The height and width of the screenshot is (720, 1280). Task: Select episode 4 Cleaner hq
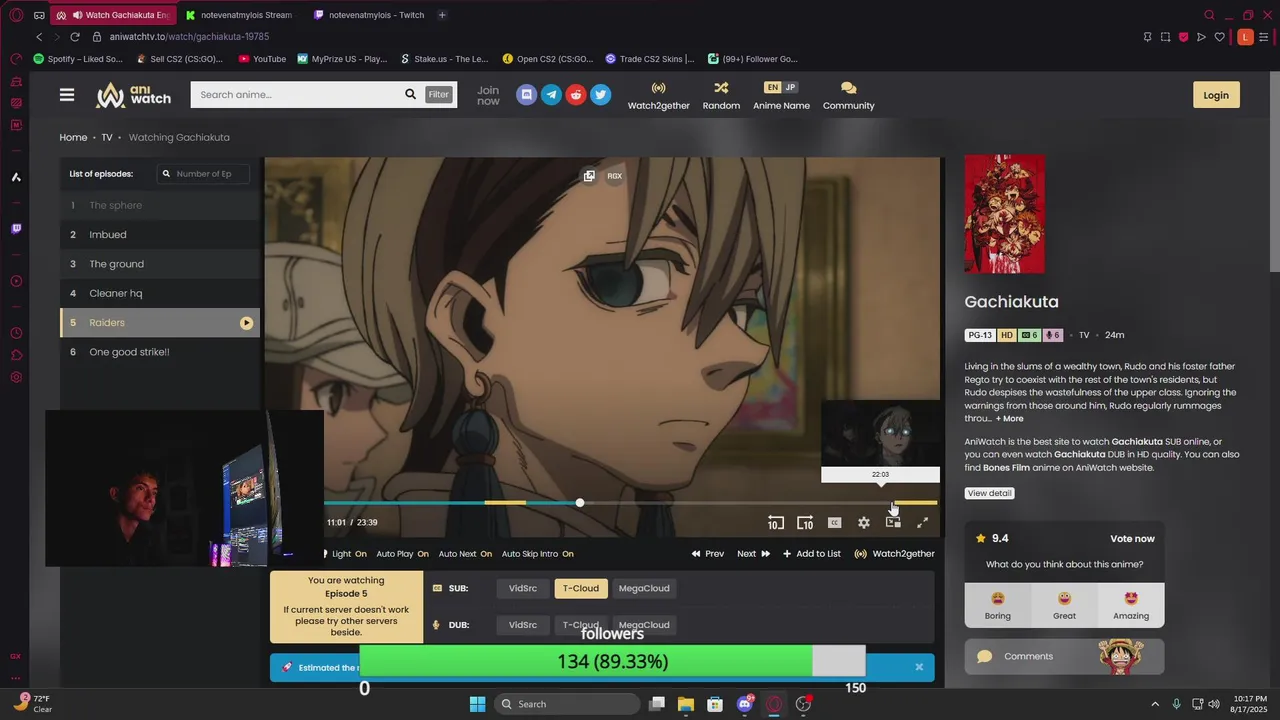(x=160, y=293)
